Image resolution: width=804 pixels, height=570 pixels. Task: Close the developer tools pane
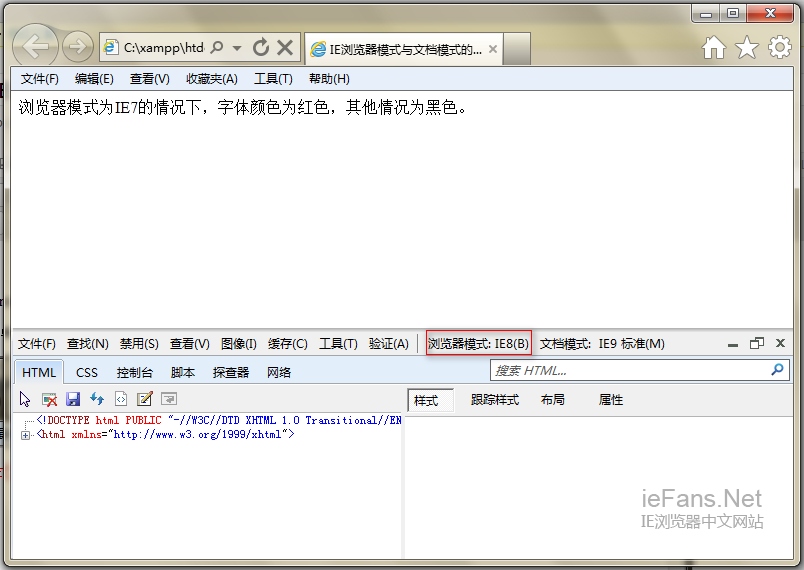click(780, 343)
